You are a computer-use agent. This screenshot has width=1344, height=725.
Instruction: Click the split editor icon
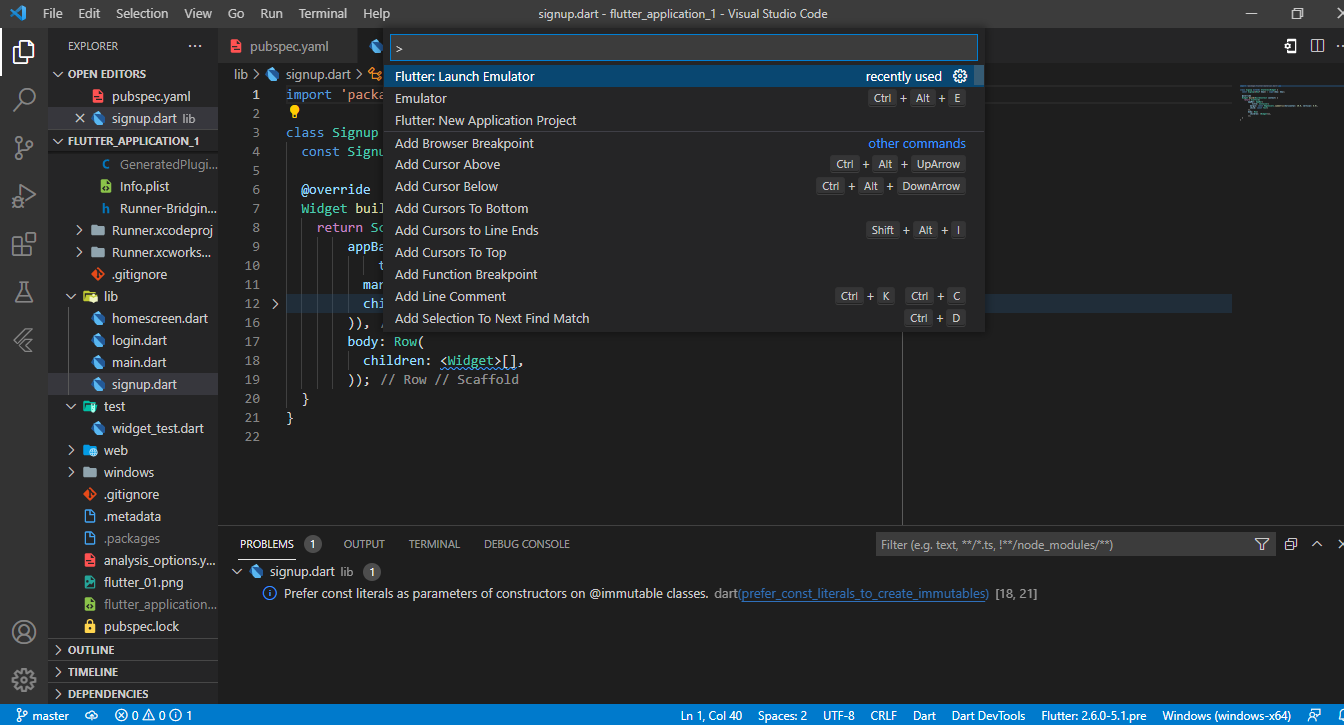tap(1318, 46)
